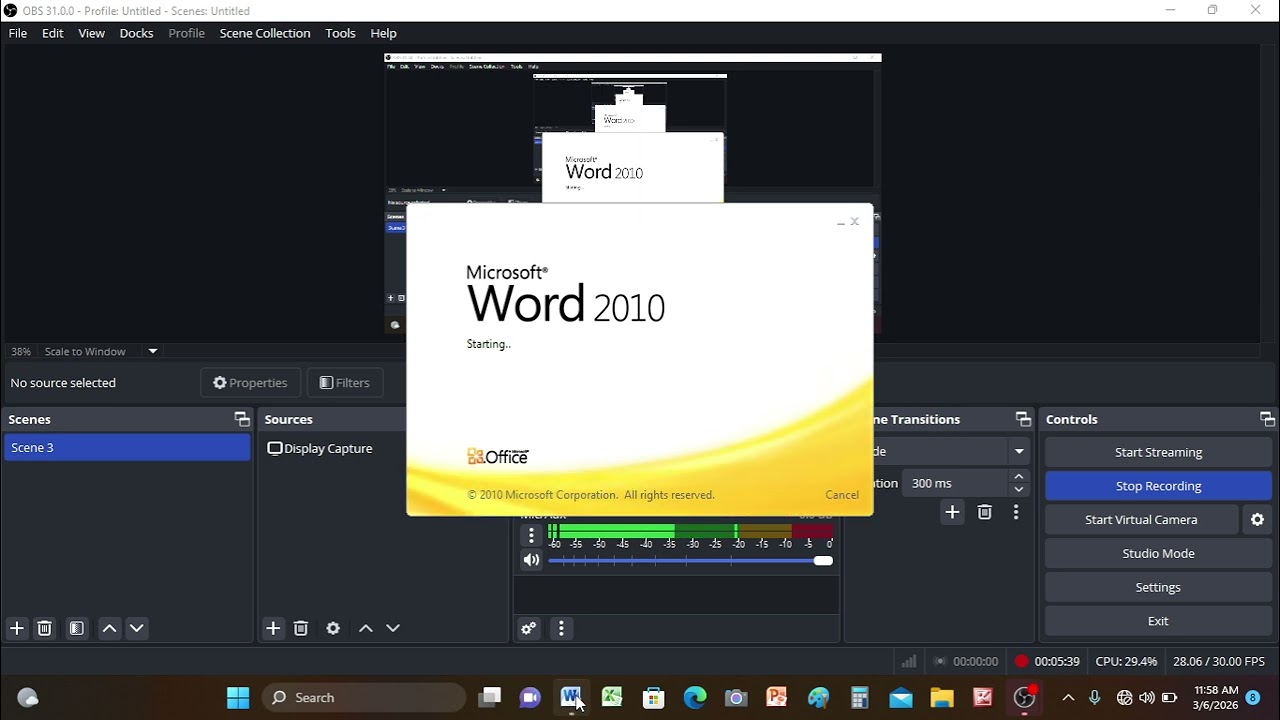The image size is (1280, 720).
Task: Increase transition duration with up arrow
Action: tap(1019, 477)
